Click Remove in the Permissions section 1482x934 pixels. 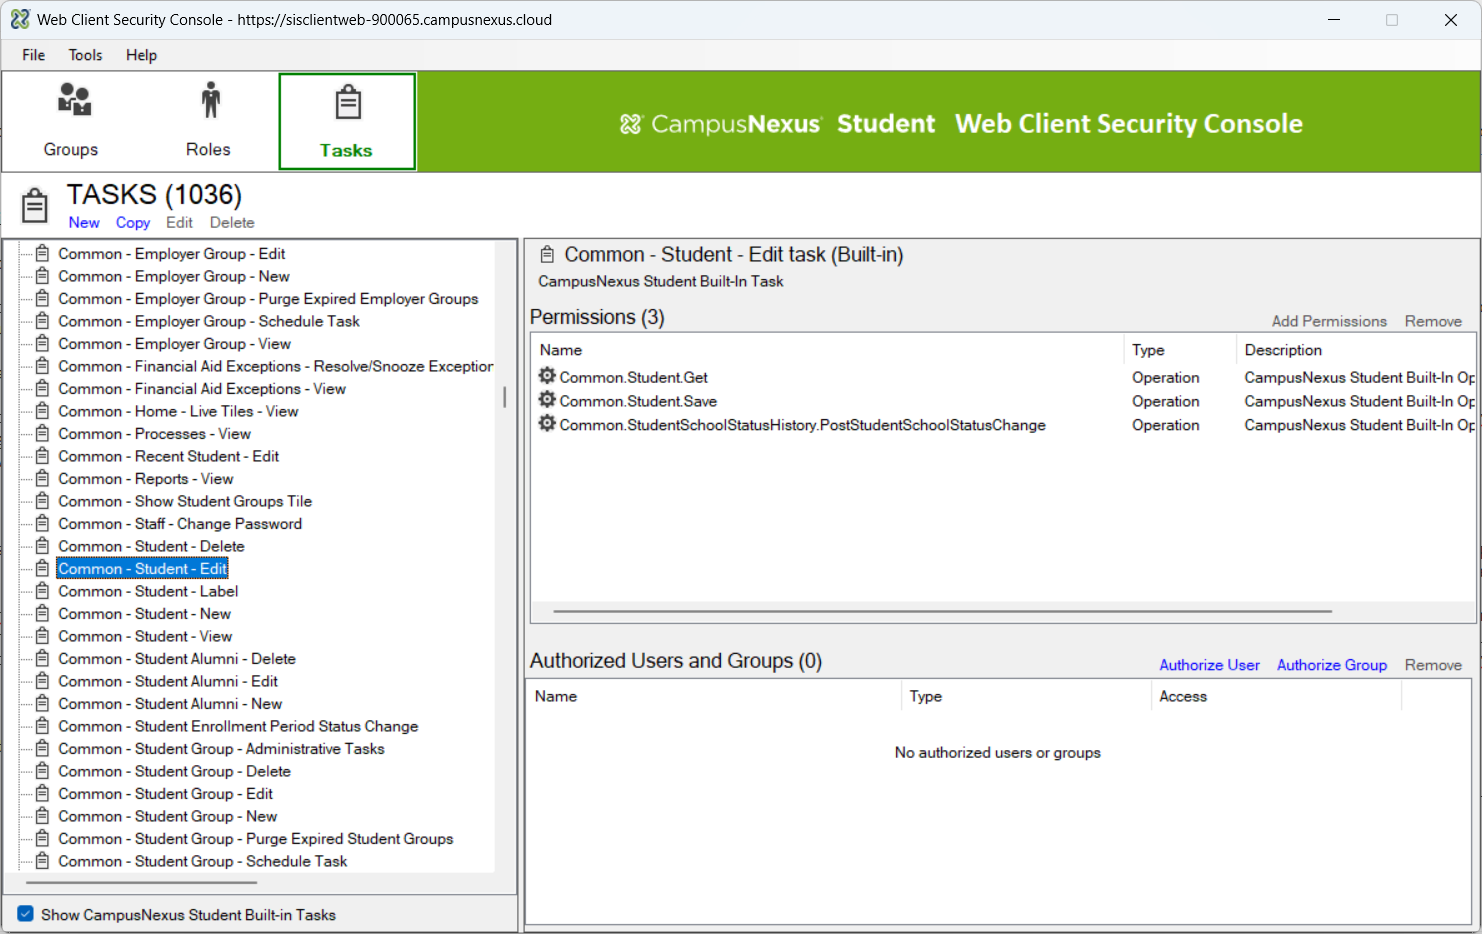click(1433, 321)
